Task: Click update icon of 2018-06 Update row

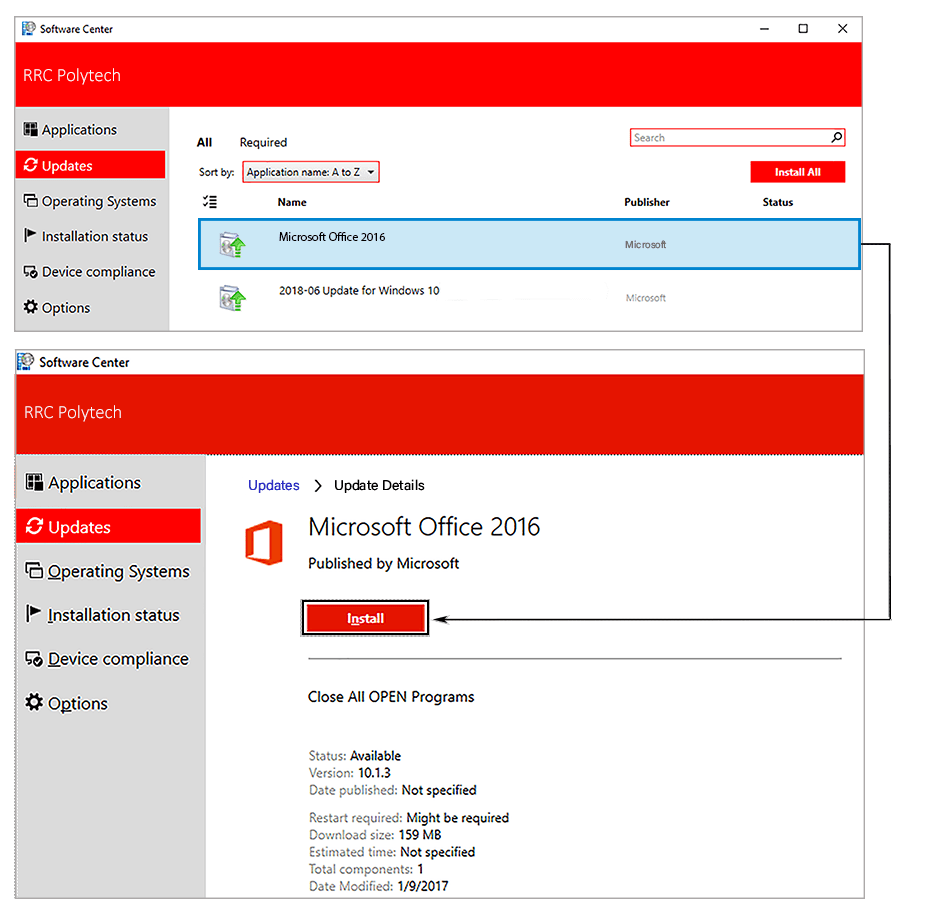Action: pyautogui.click(x=232, y=298)
